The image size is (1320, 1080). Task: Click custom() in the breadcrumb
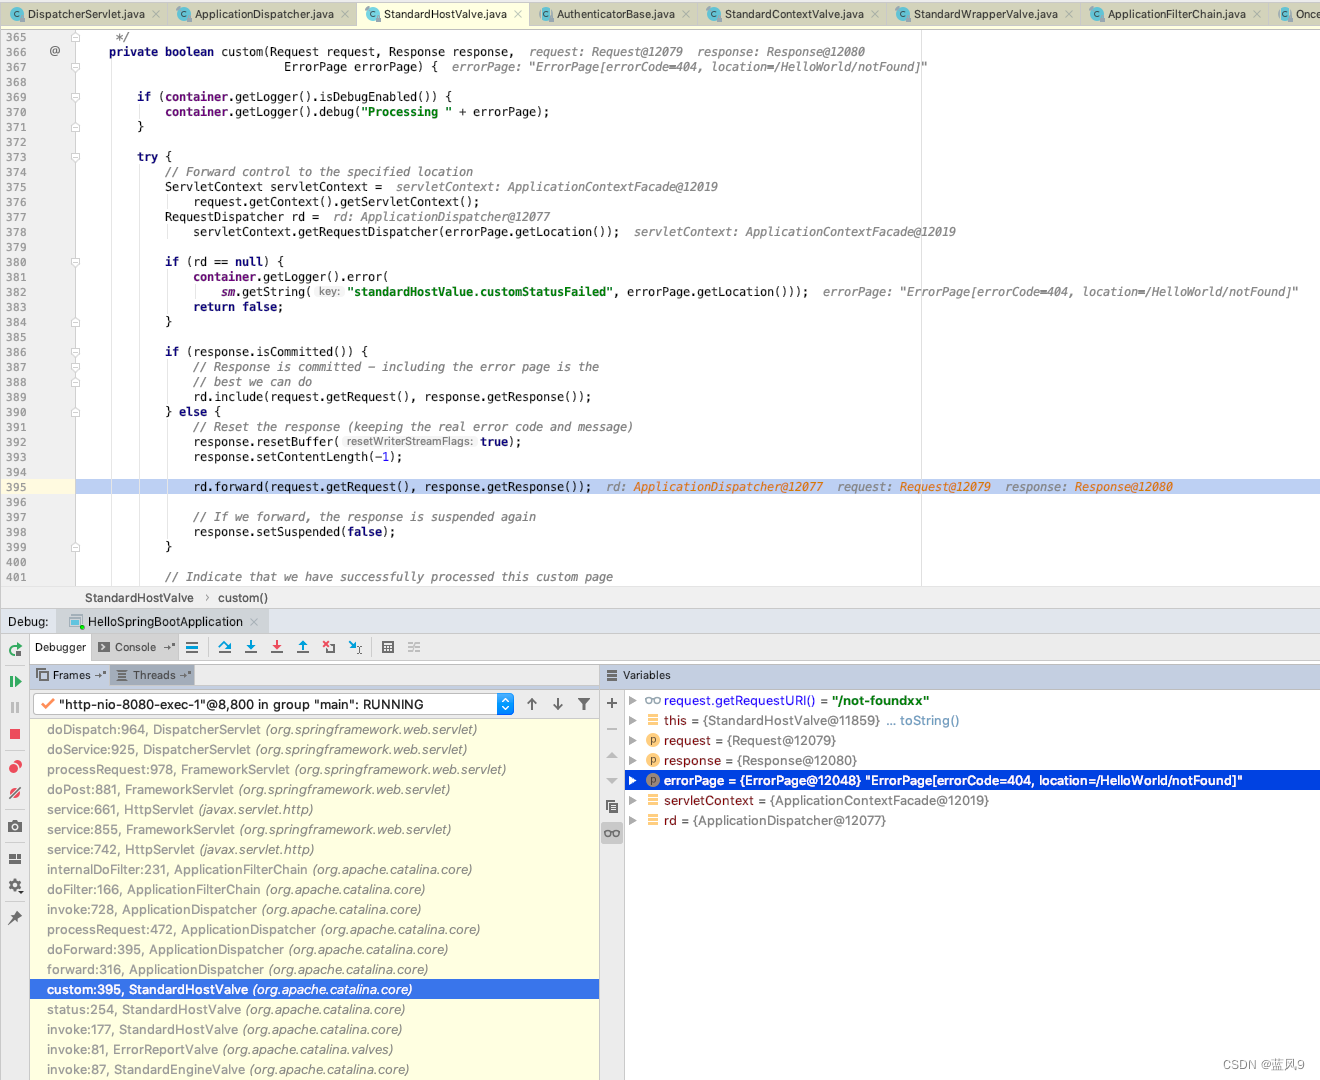tap(243, 598)
